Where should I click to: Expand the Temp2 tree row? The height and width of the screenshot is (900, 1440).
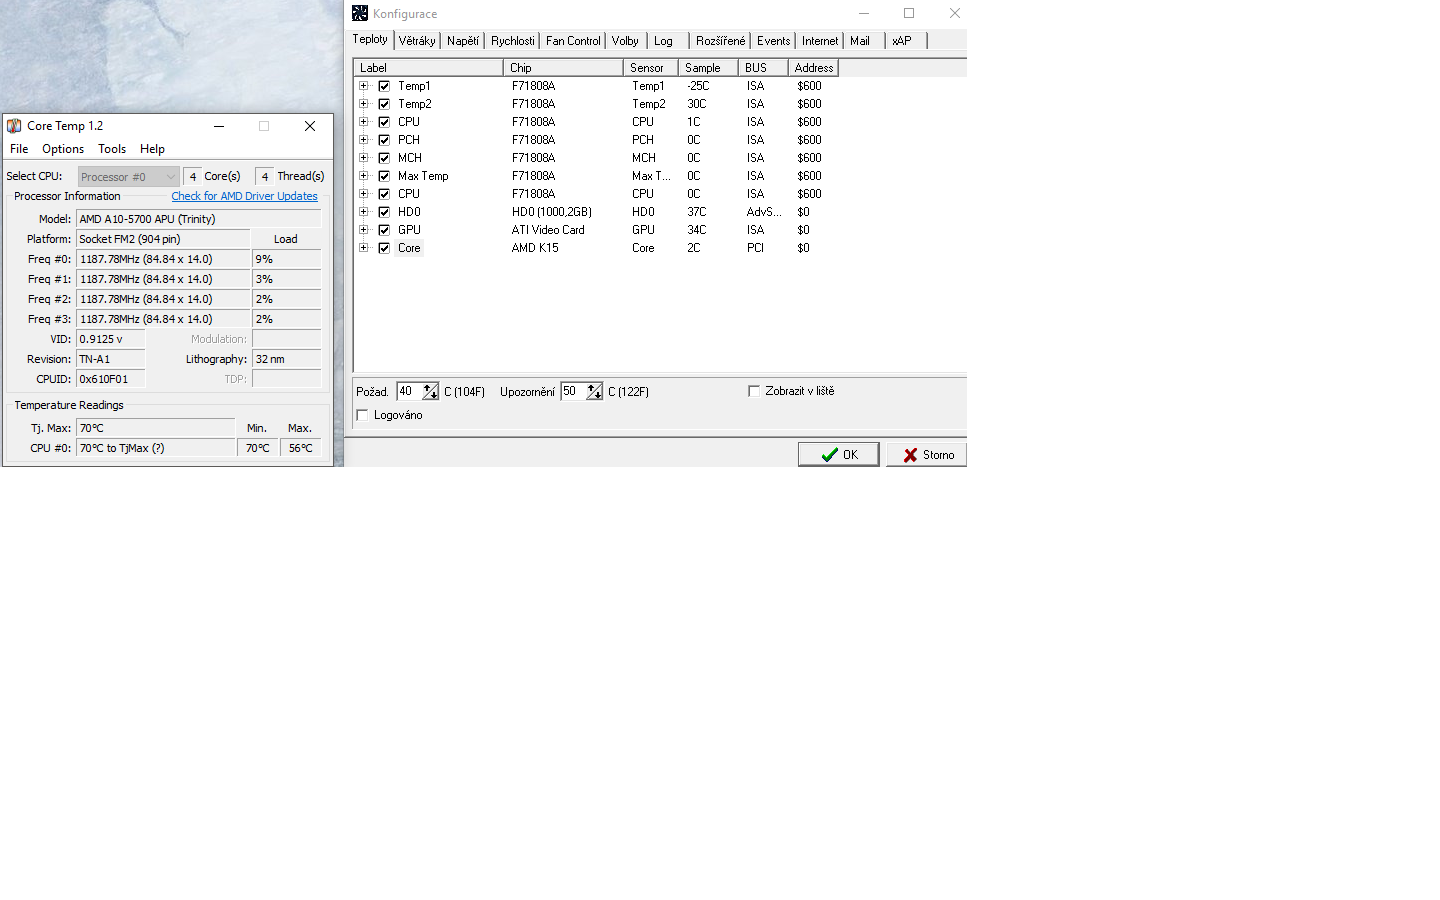364,104
